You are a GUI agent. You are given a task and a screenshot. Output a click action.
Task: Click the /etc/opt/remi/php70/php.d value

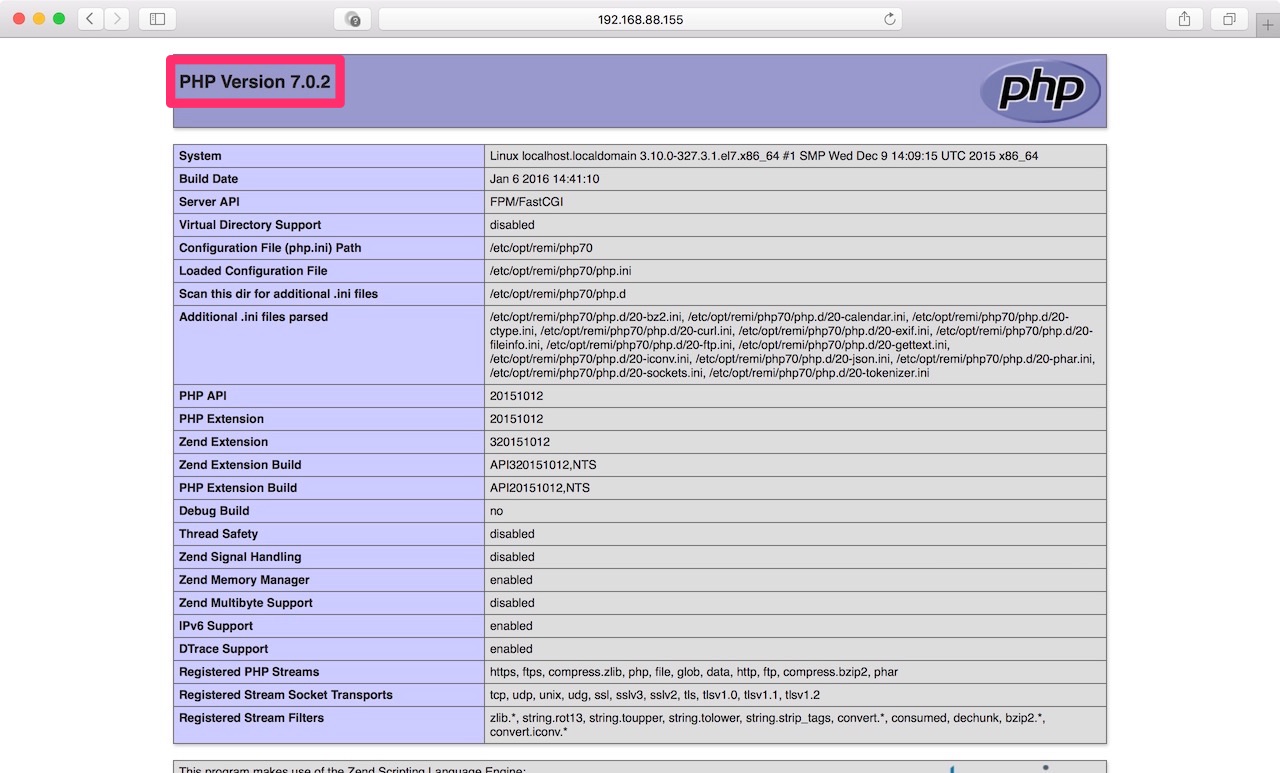558,294
